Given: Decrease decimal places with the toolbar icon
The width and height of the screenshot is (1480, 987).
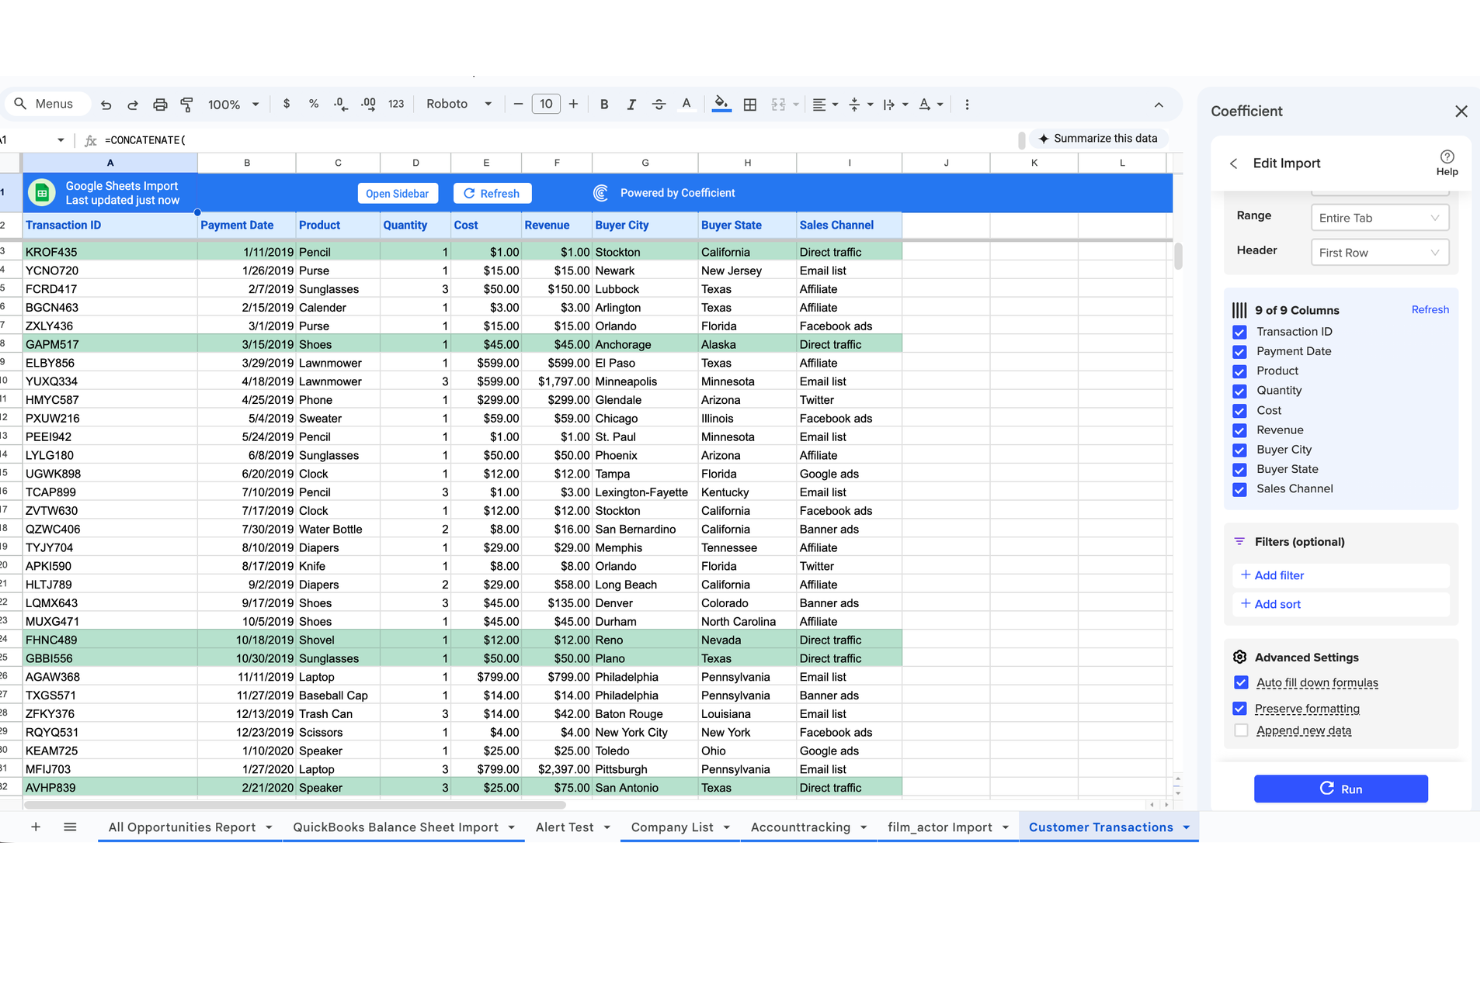Looking at the screenshot, I should coord(340,103).
